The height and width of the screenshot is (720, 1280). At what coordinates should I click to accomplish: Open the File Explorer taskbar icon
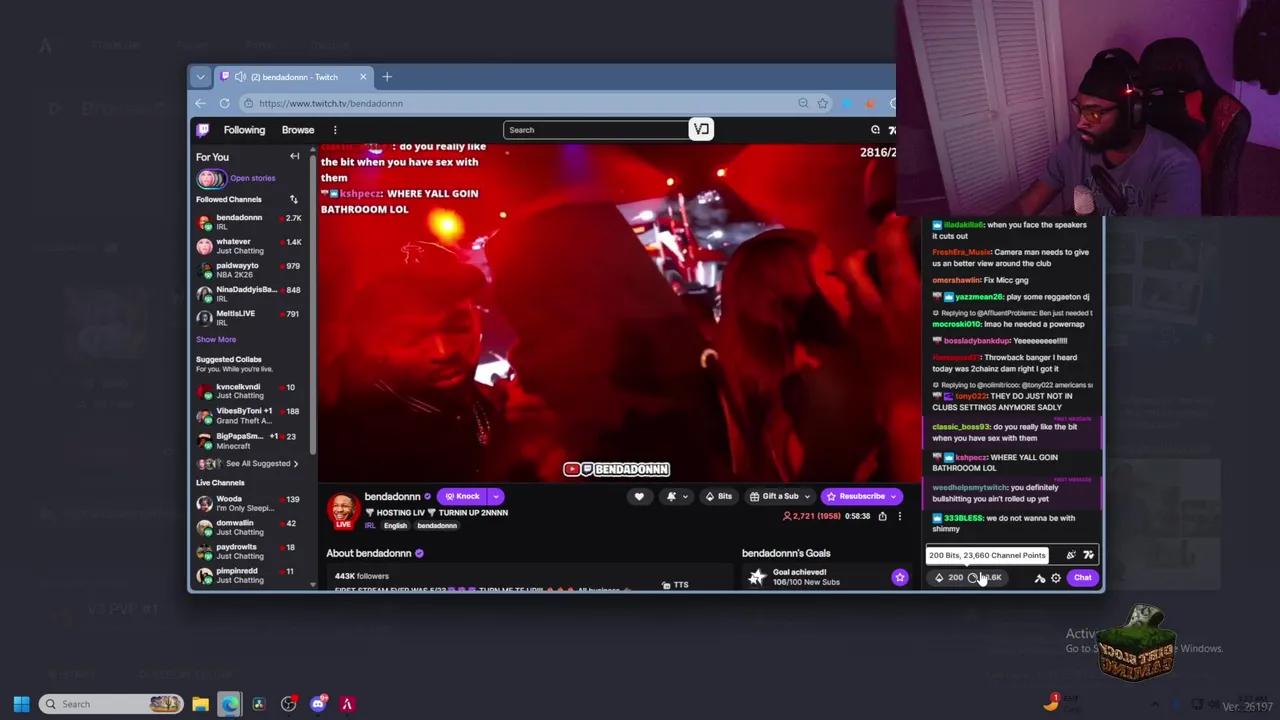[200, 704]
